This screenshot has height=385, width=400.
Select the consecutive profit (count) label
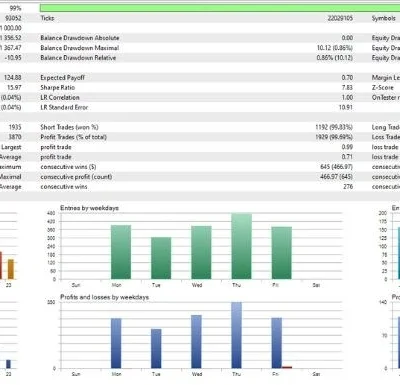(76, 177)
